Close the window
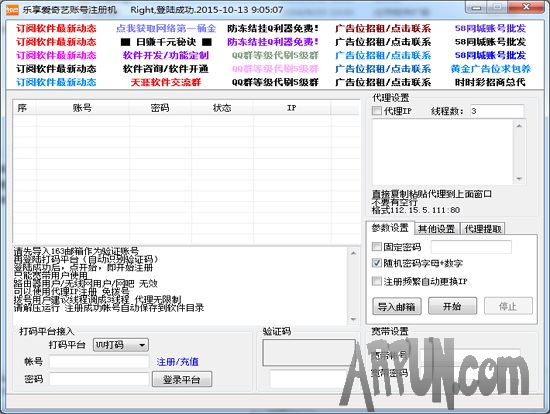 (526, 7)
